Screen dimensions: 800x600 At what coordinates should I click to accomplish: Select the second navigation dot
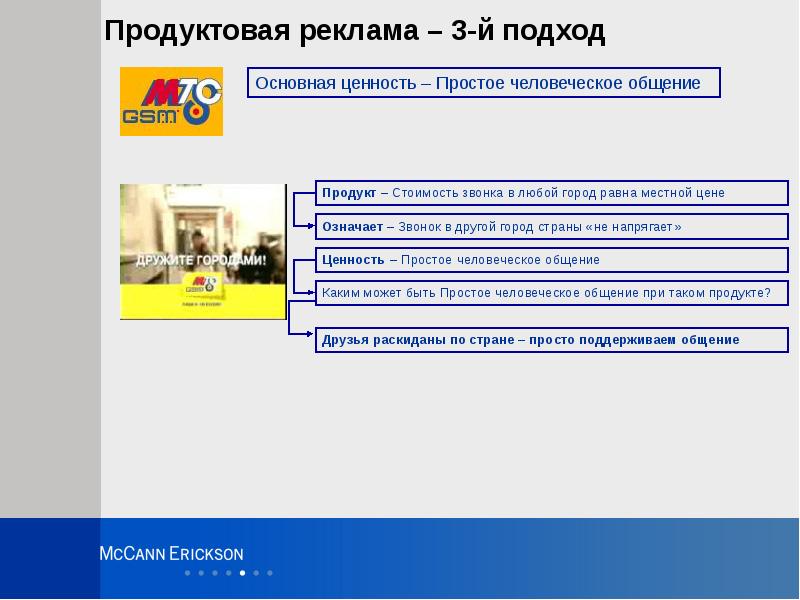[200, 572]
